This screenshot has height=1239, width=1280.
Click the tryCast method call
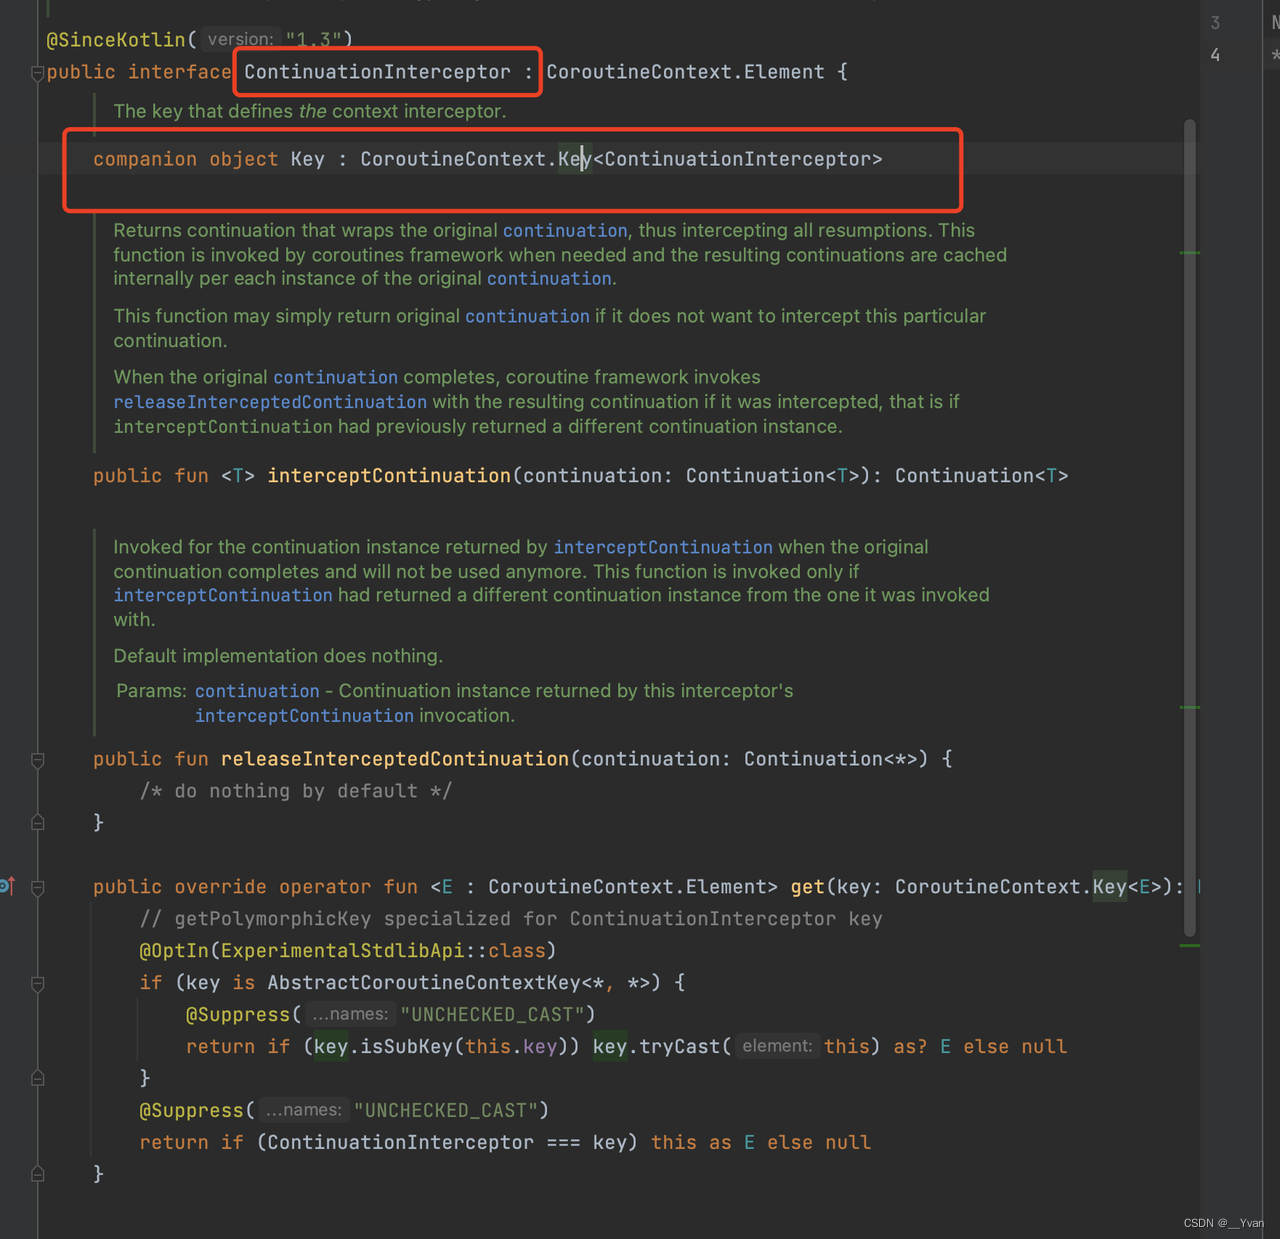(680, 1047)
